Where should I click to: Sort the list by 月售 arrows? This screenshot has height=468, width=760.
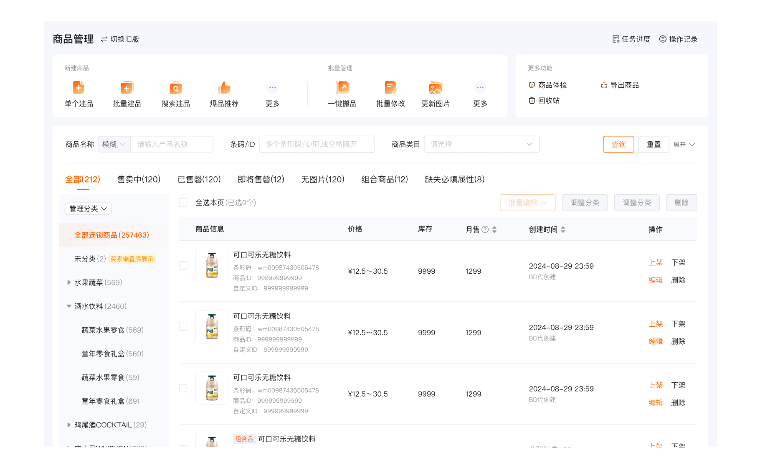point(494,230)
